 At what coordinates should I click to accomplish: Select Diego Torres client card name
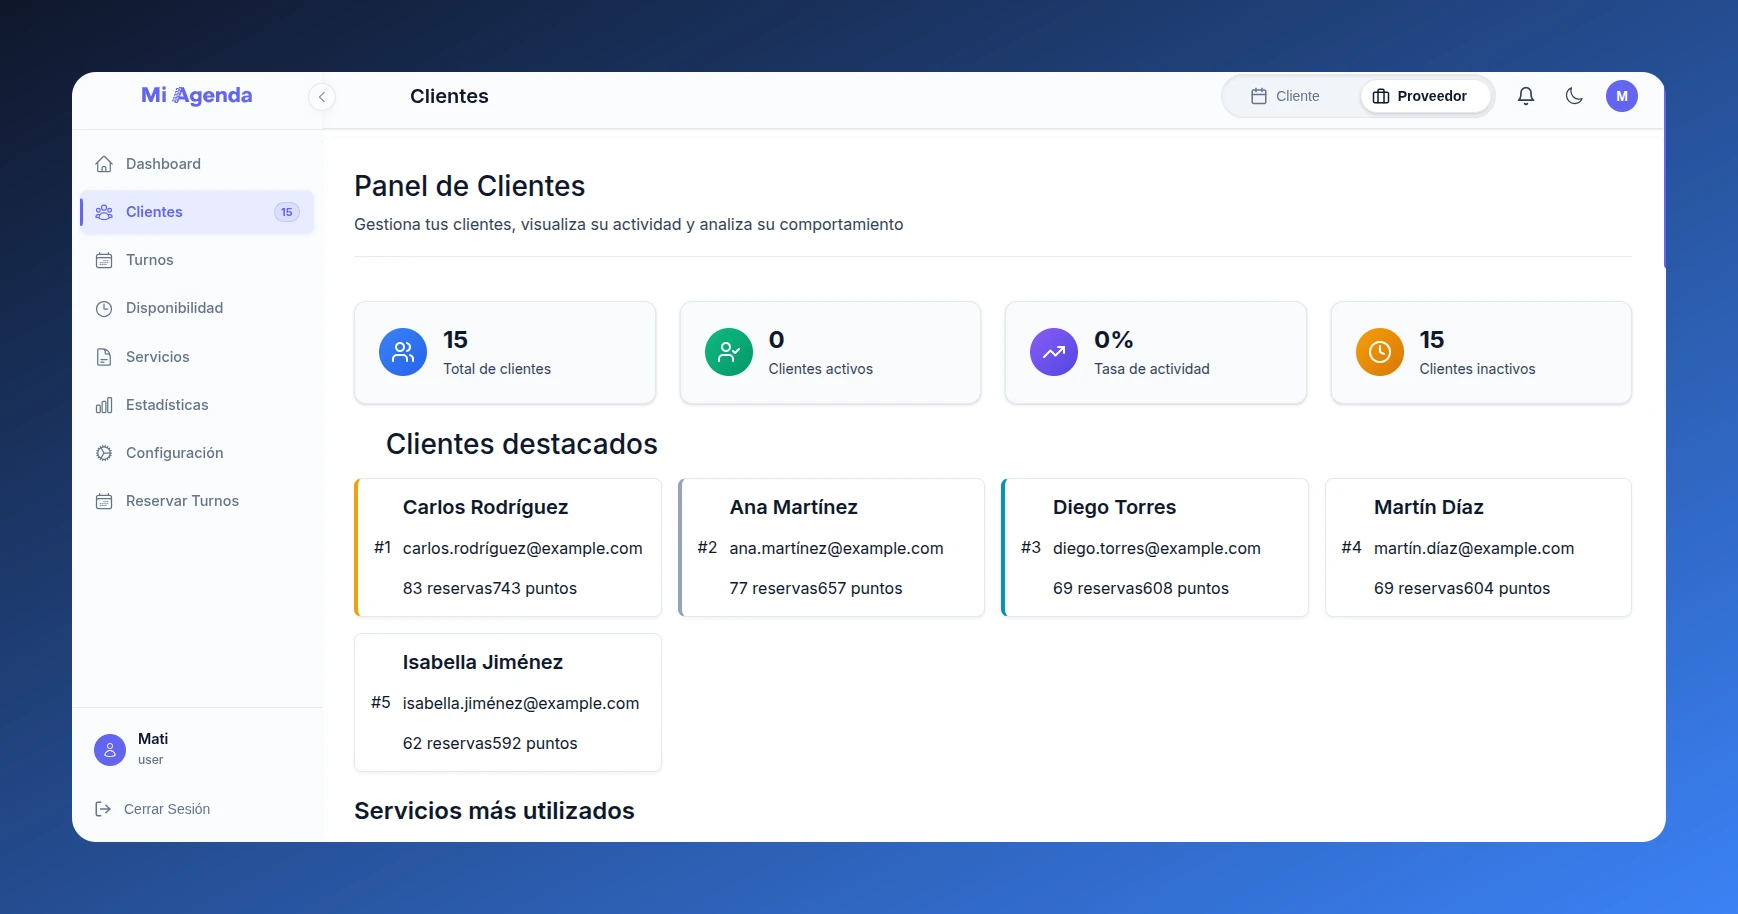[x=1114, y=507]
